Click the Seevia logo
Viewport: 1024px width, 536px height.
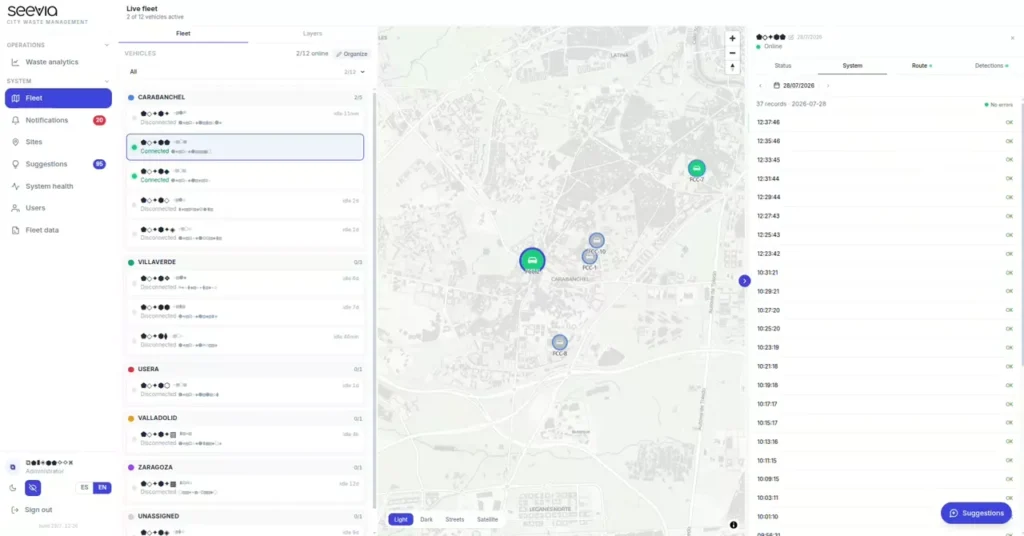tap(33, 11)
